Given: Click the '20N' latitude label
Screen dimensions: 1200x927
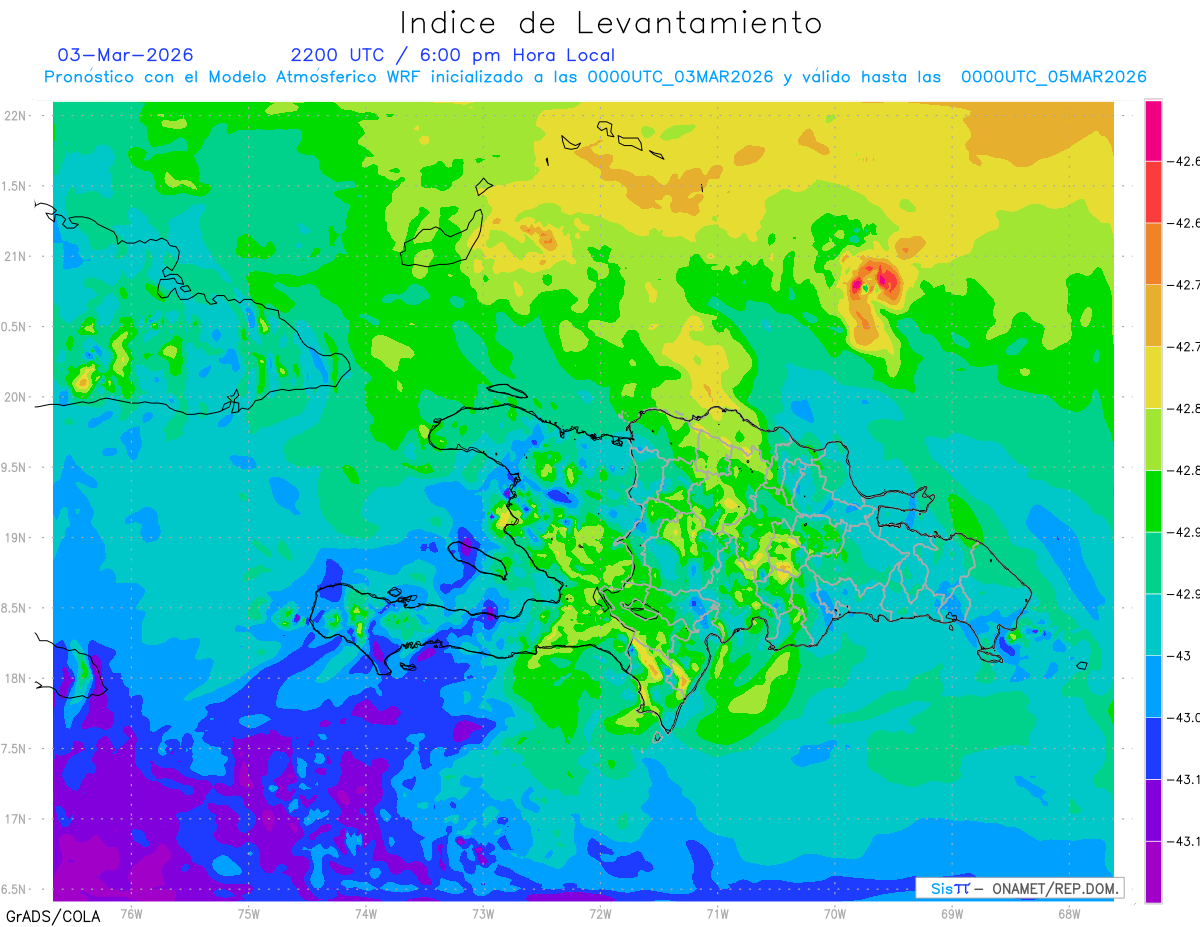Looking at the screenshot, I should pos(15,397).
